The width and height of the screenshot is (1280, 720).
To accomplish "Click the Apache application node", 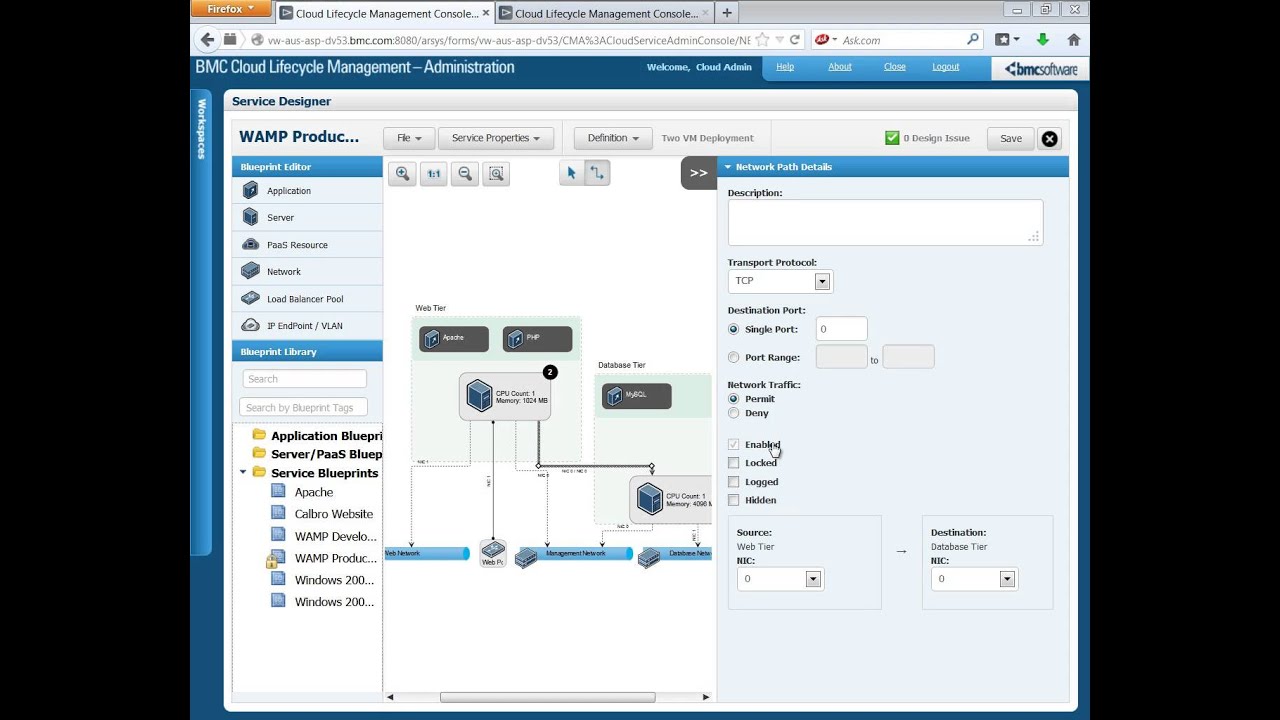I will coord(454,338).
